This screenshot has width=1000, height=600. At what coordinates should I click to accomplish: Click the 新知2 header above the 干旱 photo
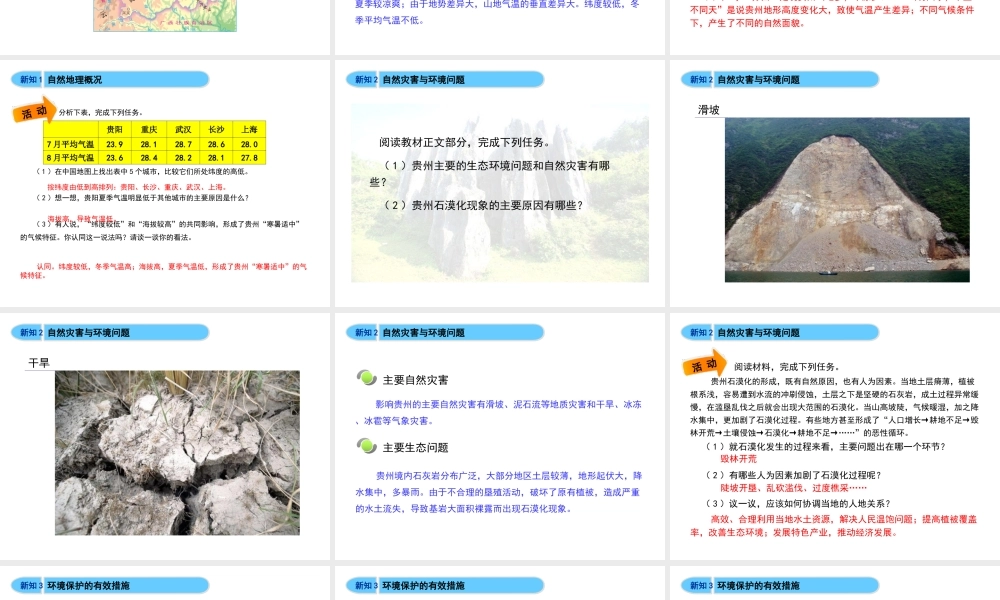point(110,332)
